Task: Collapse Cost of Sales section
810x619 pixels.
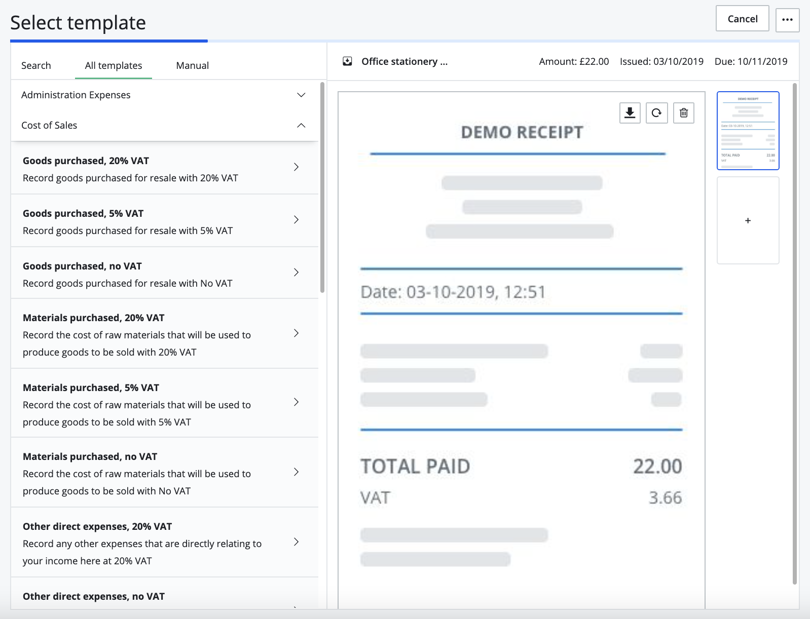Action: 301,126
